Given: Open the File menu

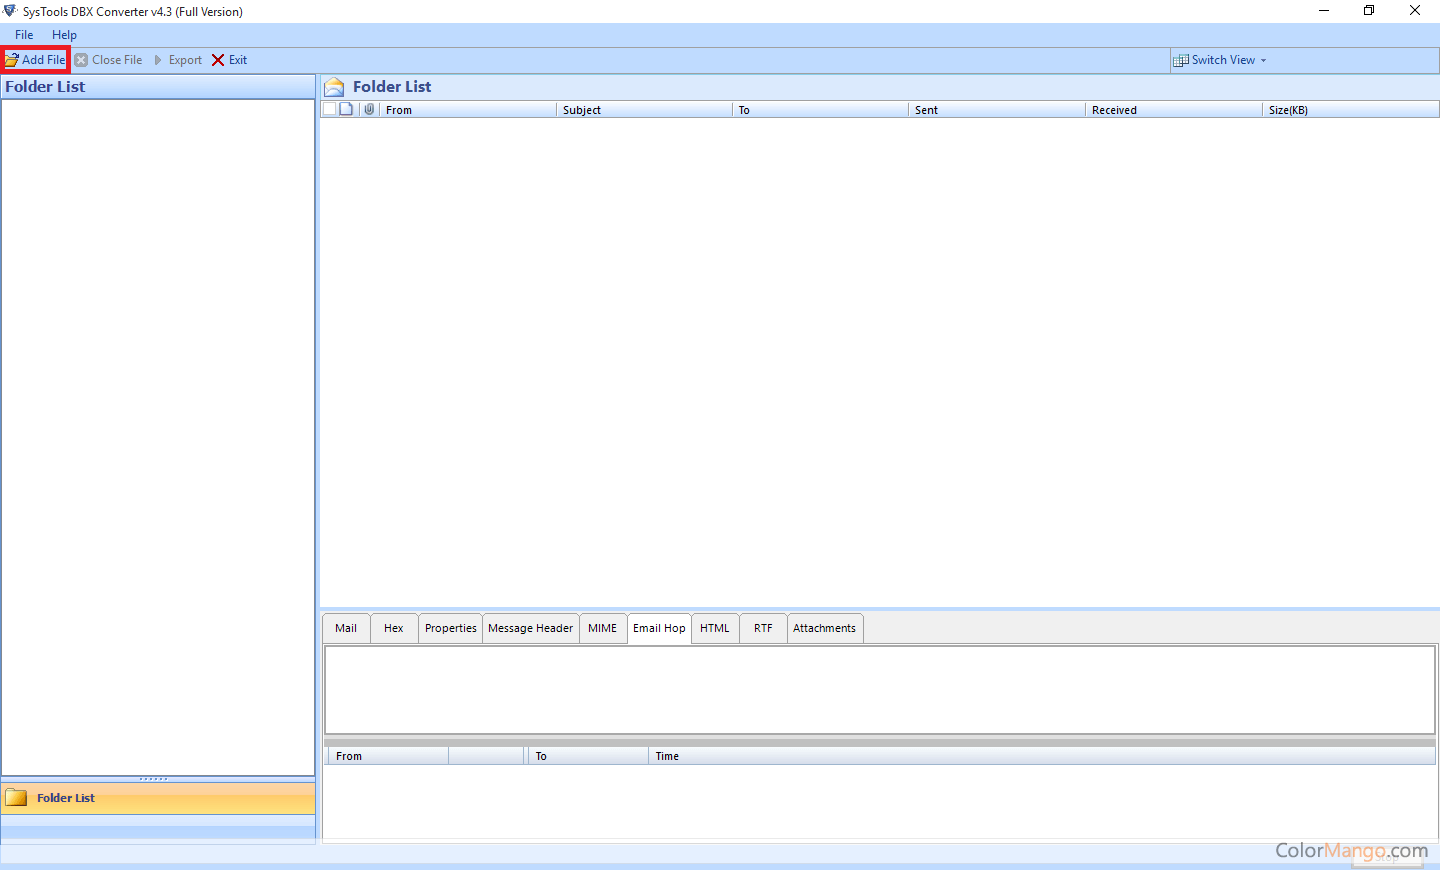Looking at the screenshot, I should coord(24,35).
